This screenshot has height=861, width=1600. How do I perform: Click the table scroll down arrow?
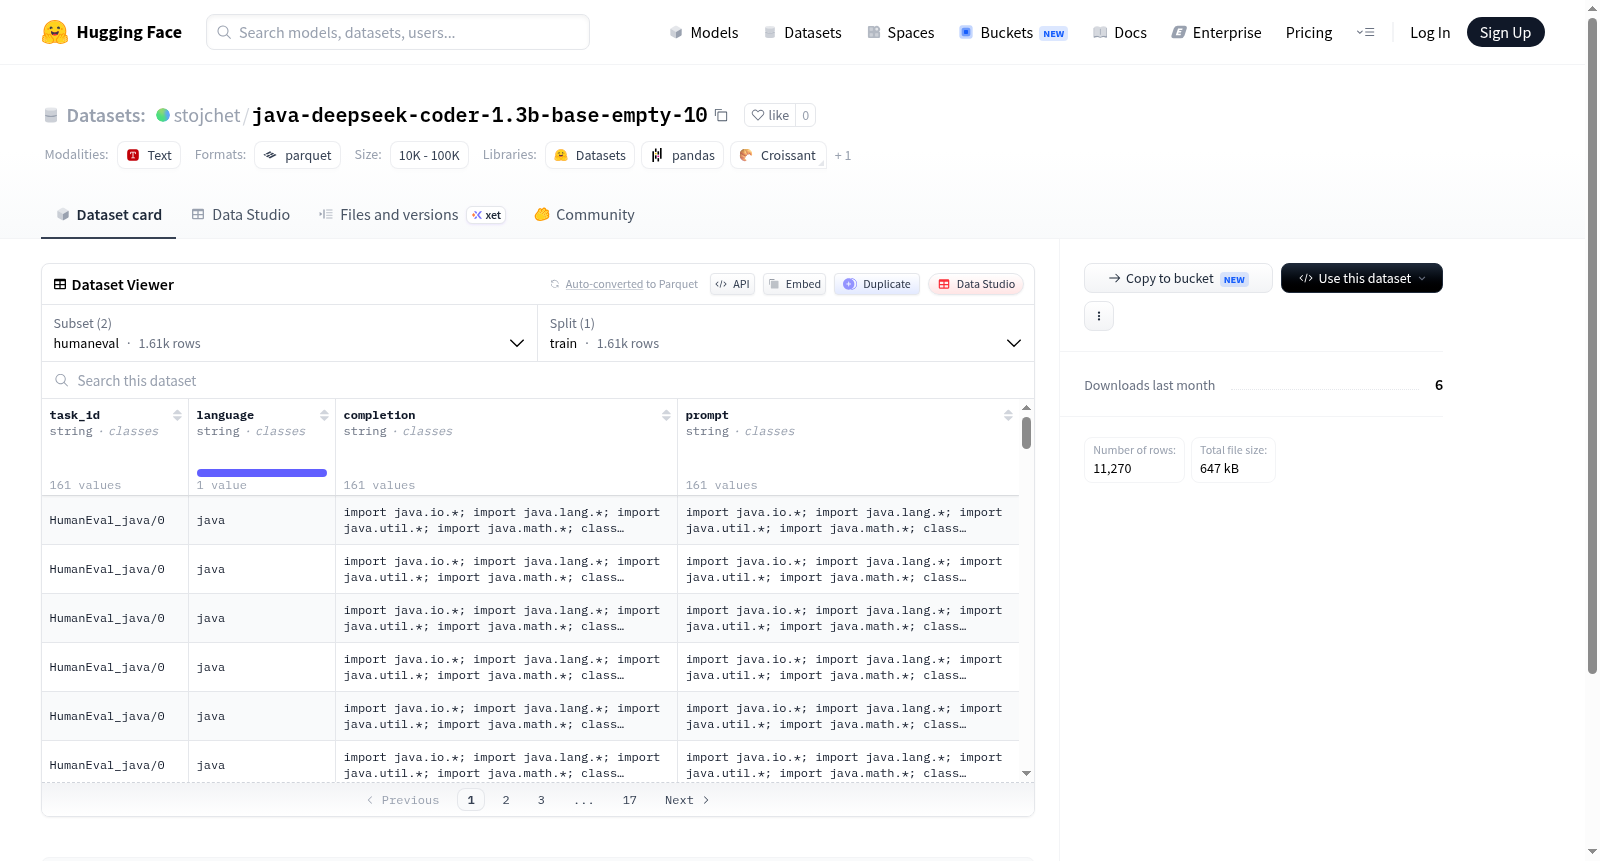pyautogui.click(x=1026, y=773)
